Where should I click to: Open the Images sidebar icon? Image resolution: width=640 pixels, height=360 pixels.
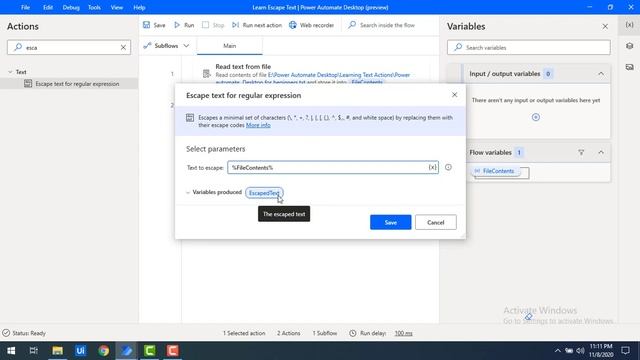click(629, 67)
